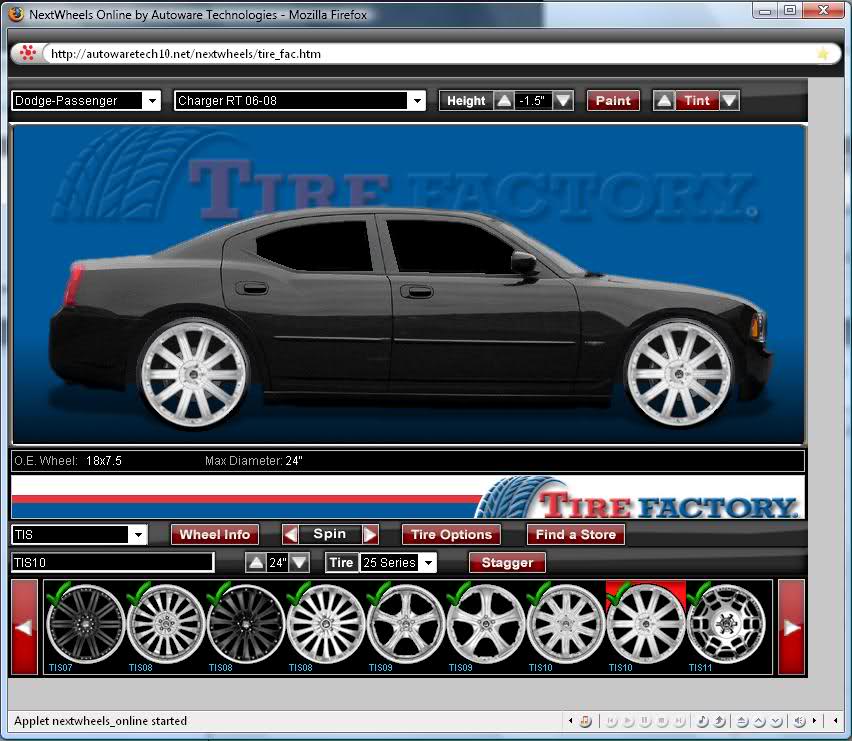Select the black TIS07 wheel thumbnail
Viewport: 852px width, 741px height.
point(86,624)
